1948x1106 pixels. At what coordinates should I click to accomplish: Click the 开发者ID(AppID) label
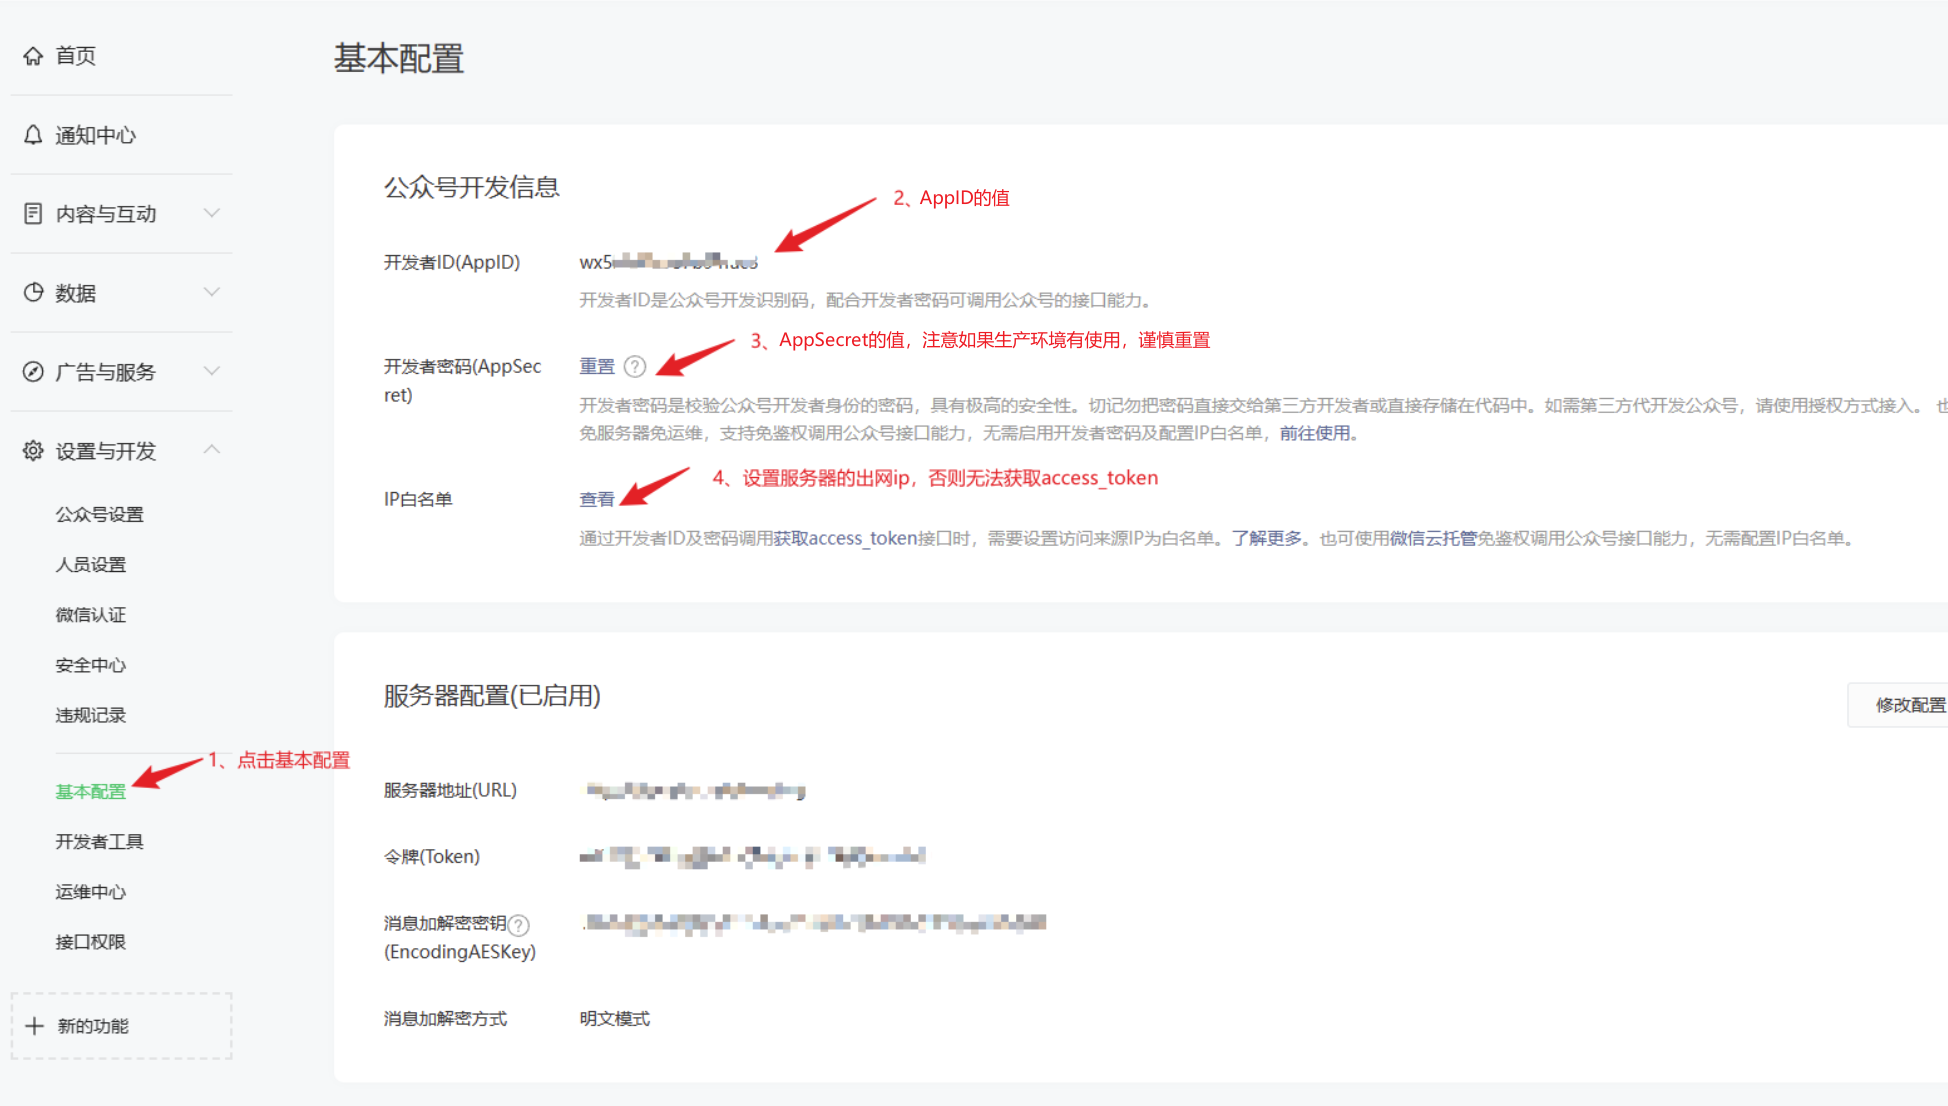(x=452, y=262)
